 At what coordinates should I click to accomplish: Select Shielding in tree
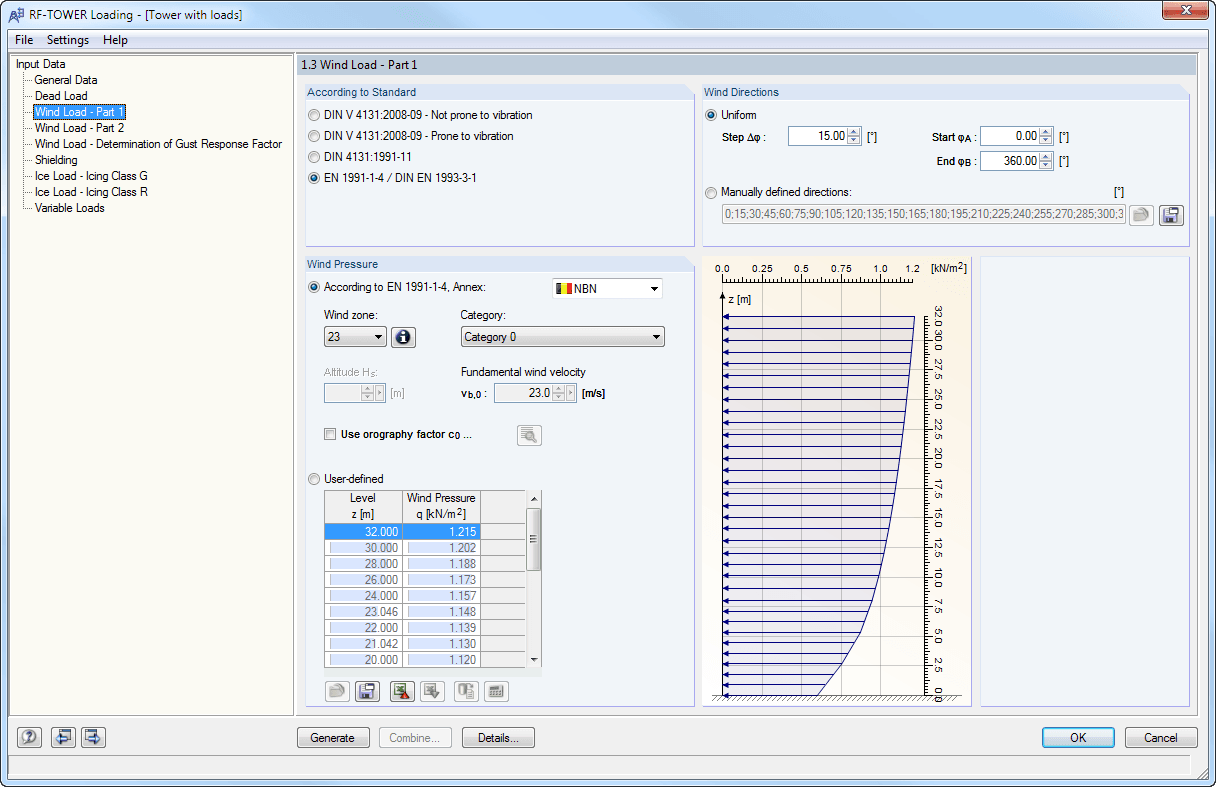[56, 160]
